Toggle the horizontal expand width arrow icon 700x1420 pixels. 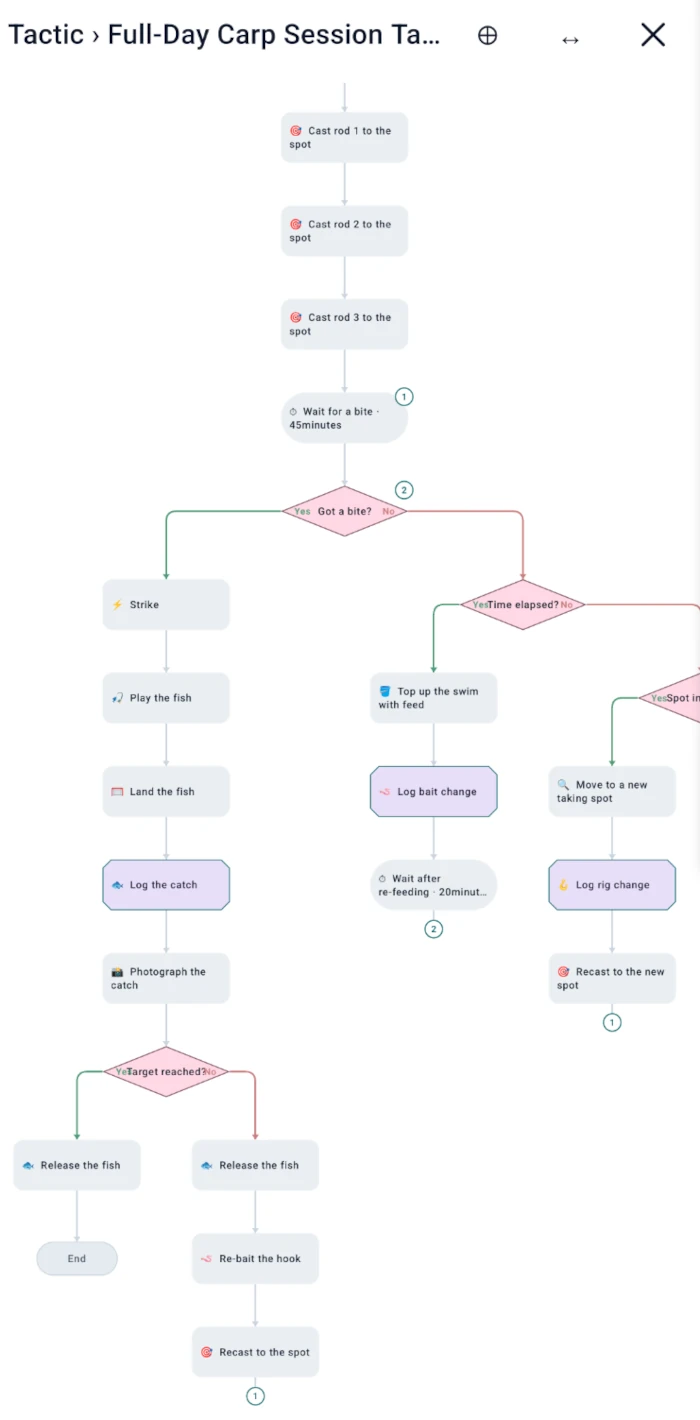tap(570, 39)
